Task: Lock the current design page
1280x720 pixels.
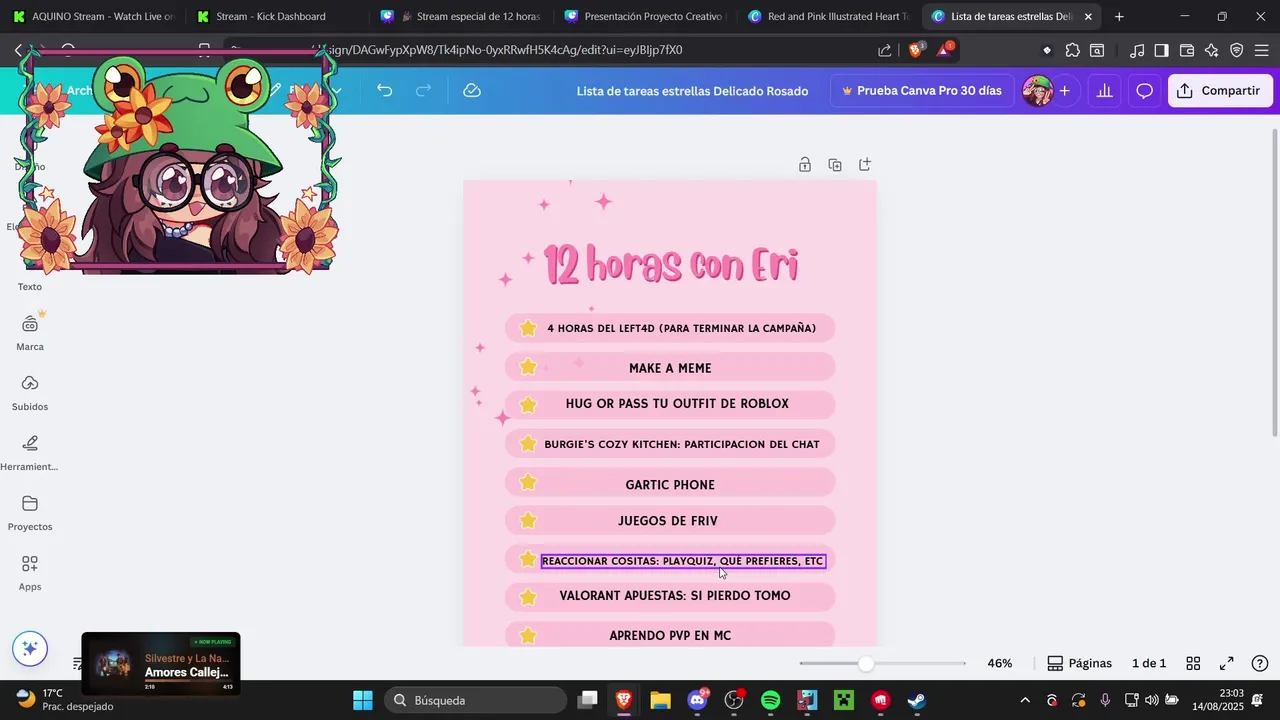Action: pyautogui.click(x=804, y=164)
